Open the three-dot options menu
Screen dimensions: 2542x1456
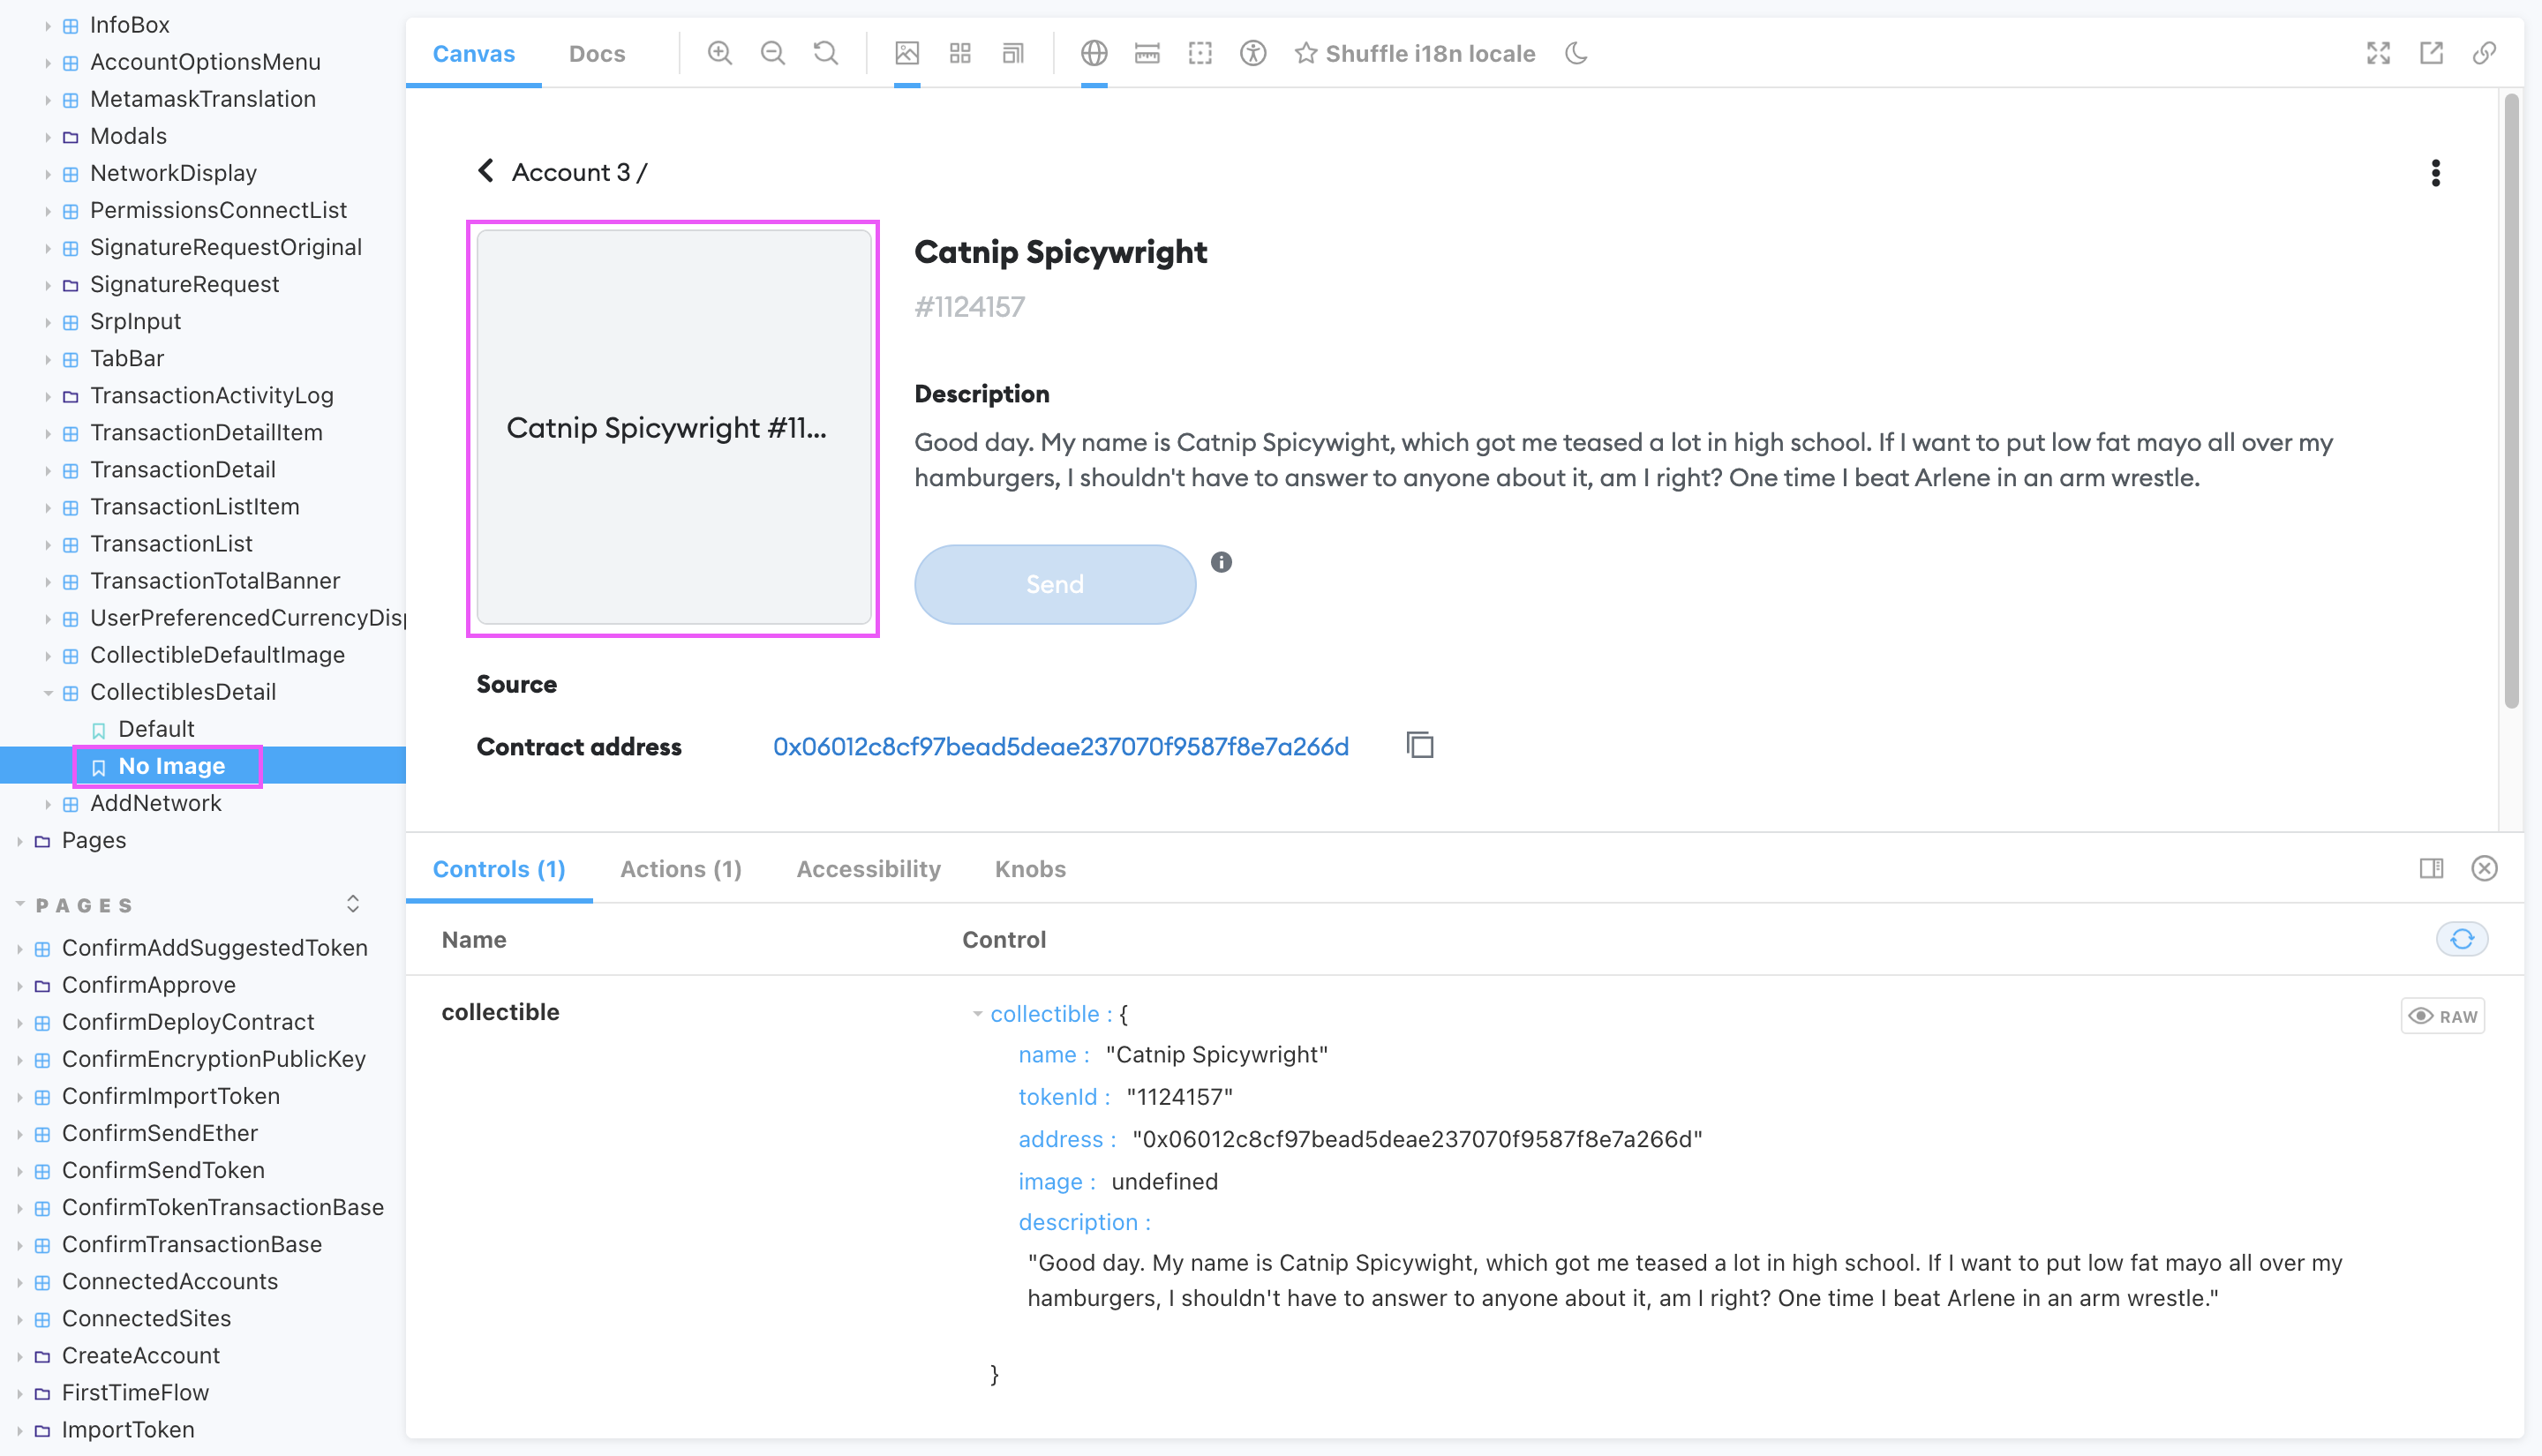click(2435, 173)
